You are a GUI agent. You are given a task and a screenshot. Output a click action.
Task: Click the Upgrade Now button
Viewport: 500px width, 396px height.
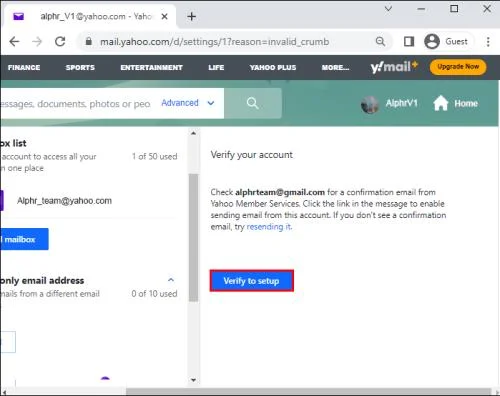pyautogui.click(x=458, y=67)
